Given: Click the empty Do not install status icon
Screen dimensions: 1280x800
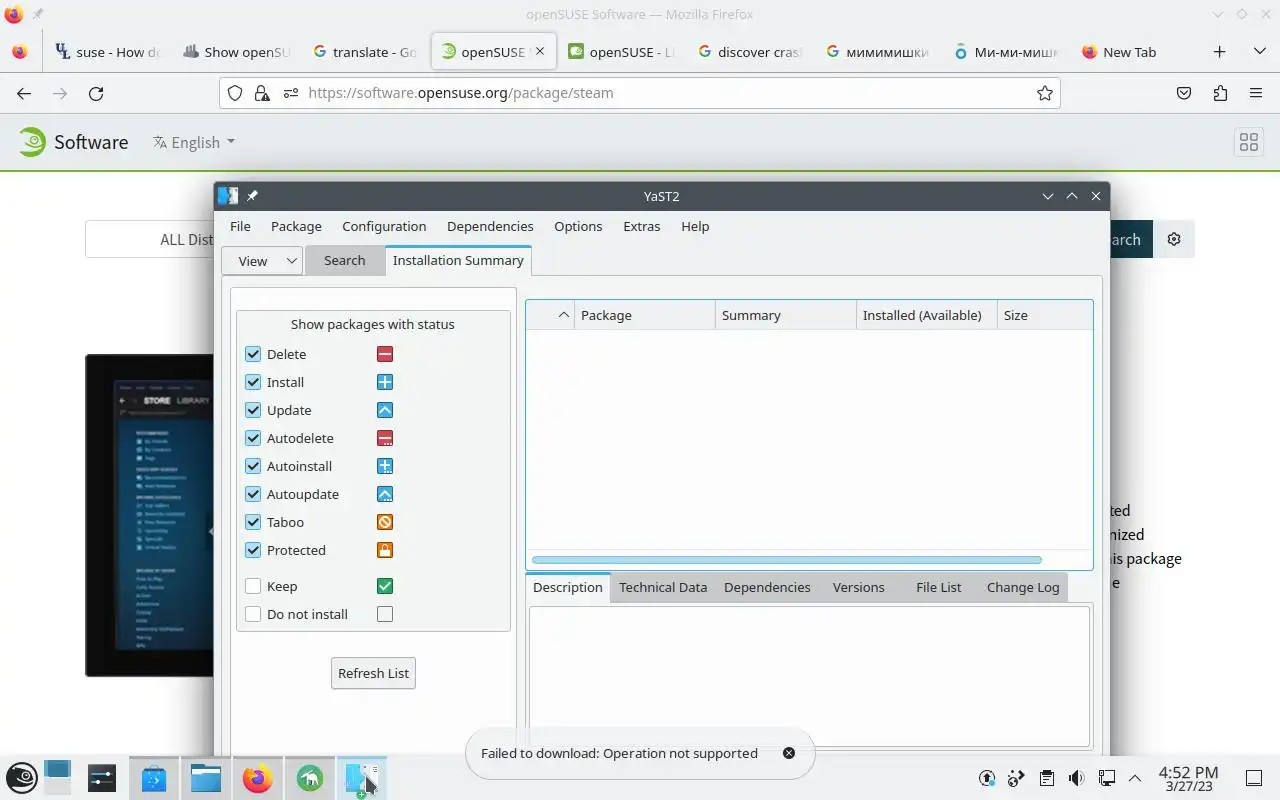Looking at the screenshot, I should pos(385,614).
